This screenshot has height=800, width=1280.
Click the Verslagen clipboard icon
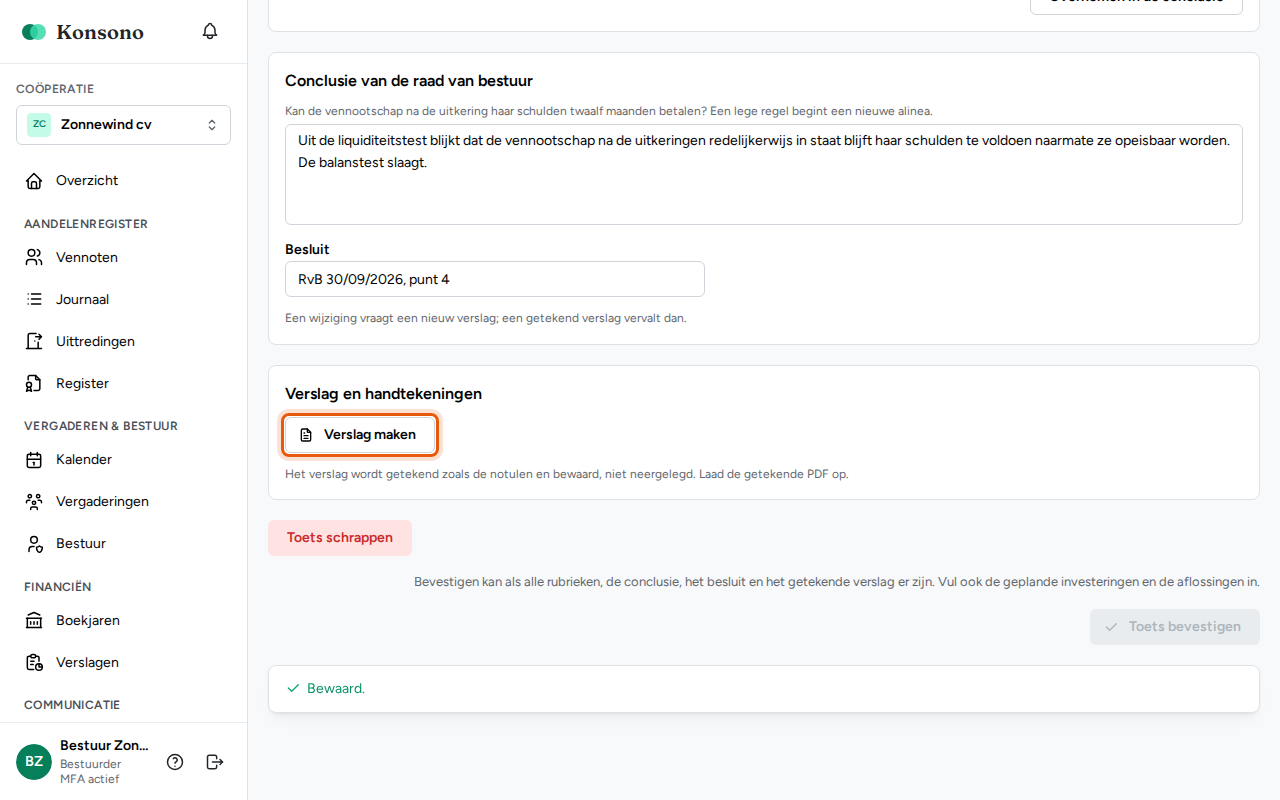(x=34, y=663)
